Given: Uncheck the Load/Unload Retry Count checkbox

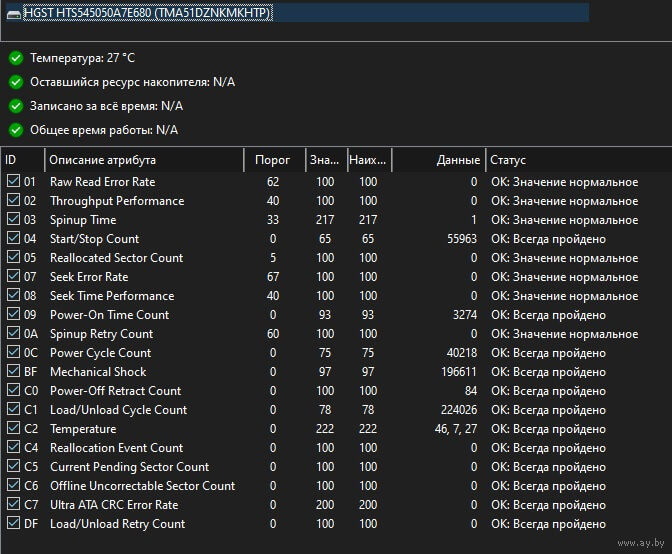Looking at the screenshot, I should pyautogui.click(x=13, y=523).
